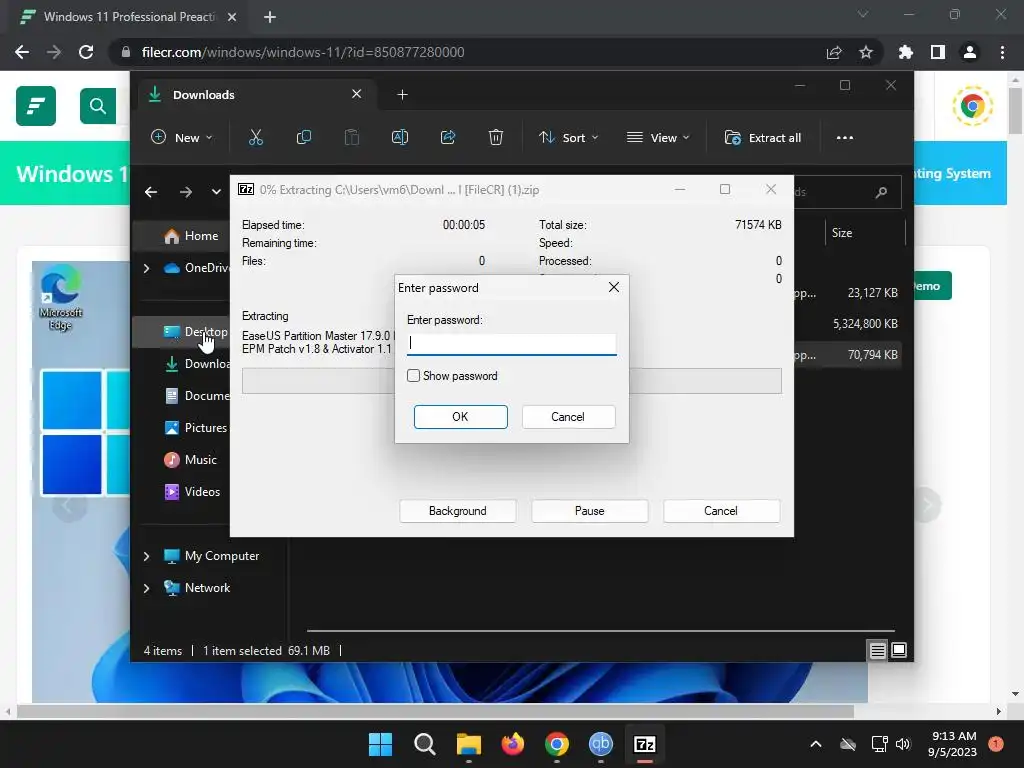This screenshot has height=768, width=1024.
Task: Open Chrome tab search chevron
Action: pyautogui.click(x=863, y=14)
